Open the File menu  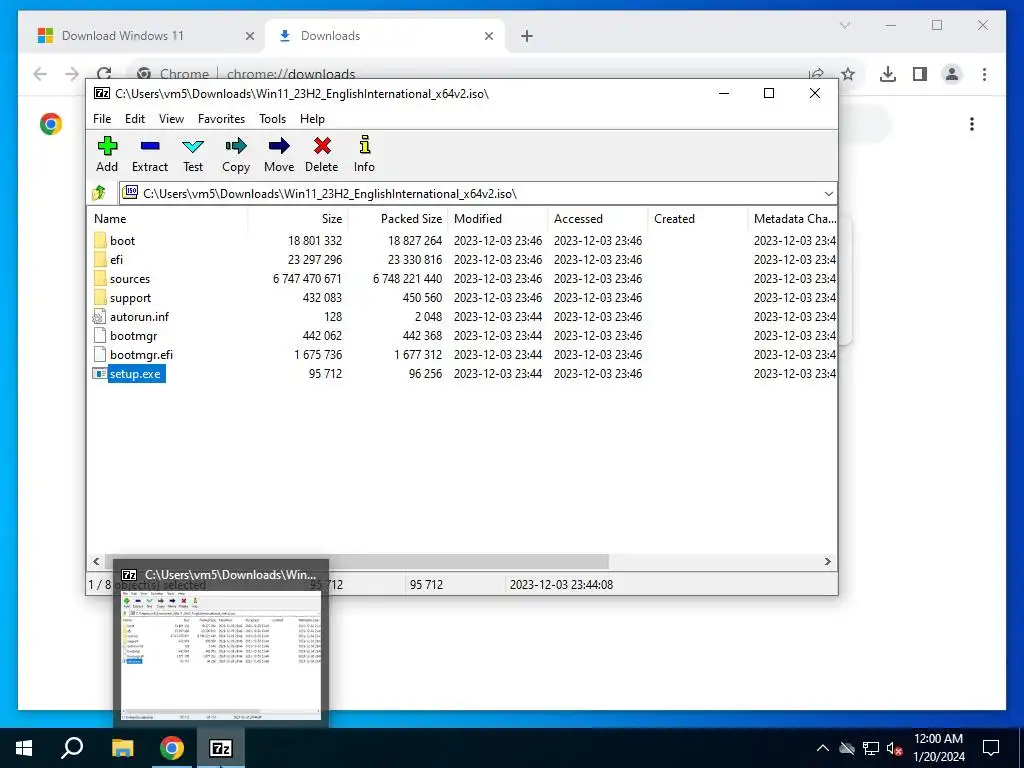(x=102, y=119)
